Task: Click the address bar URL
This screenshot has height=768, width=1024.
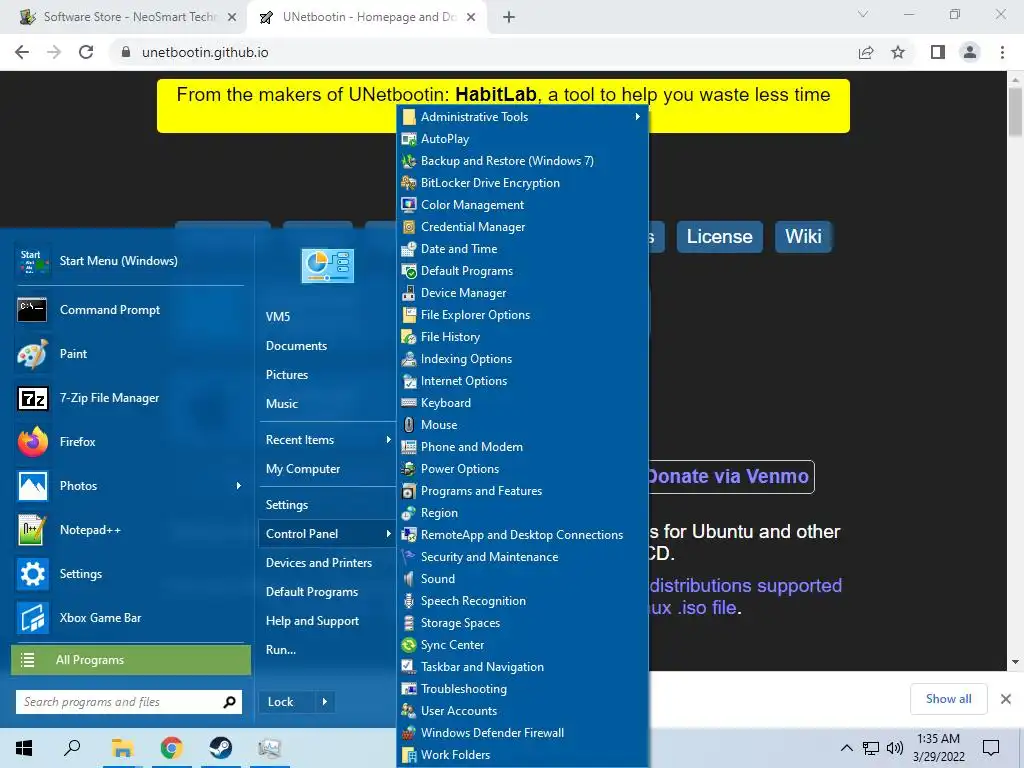Action: 205,52
